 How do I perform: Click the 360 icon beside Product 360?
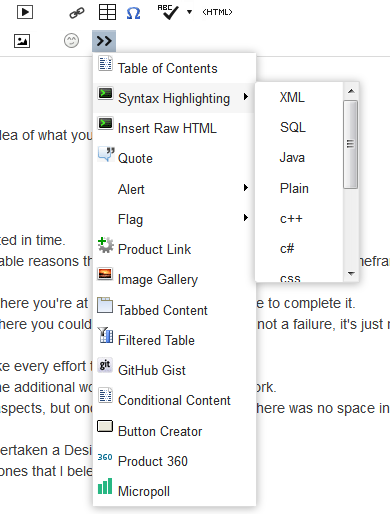coord(105,457)
